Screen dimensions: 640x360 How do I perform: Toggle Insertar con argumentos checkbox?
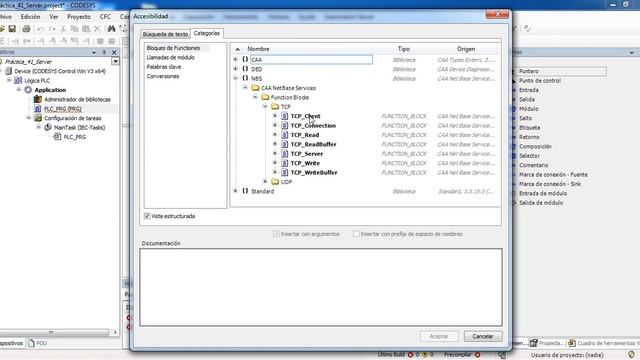tap(276, 234)
